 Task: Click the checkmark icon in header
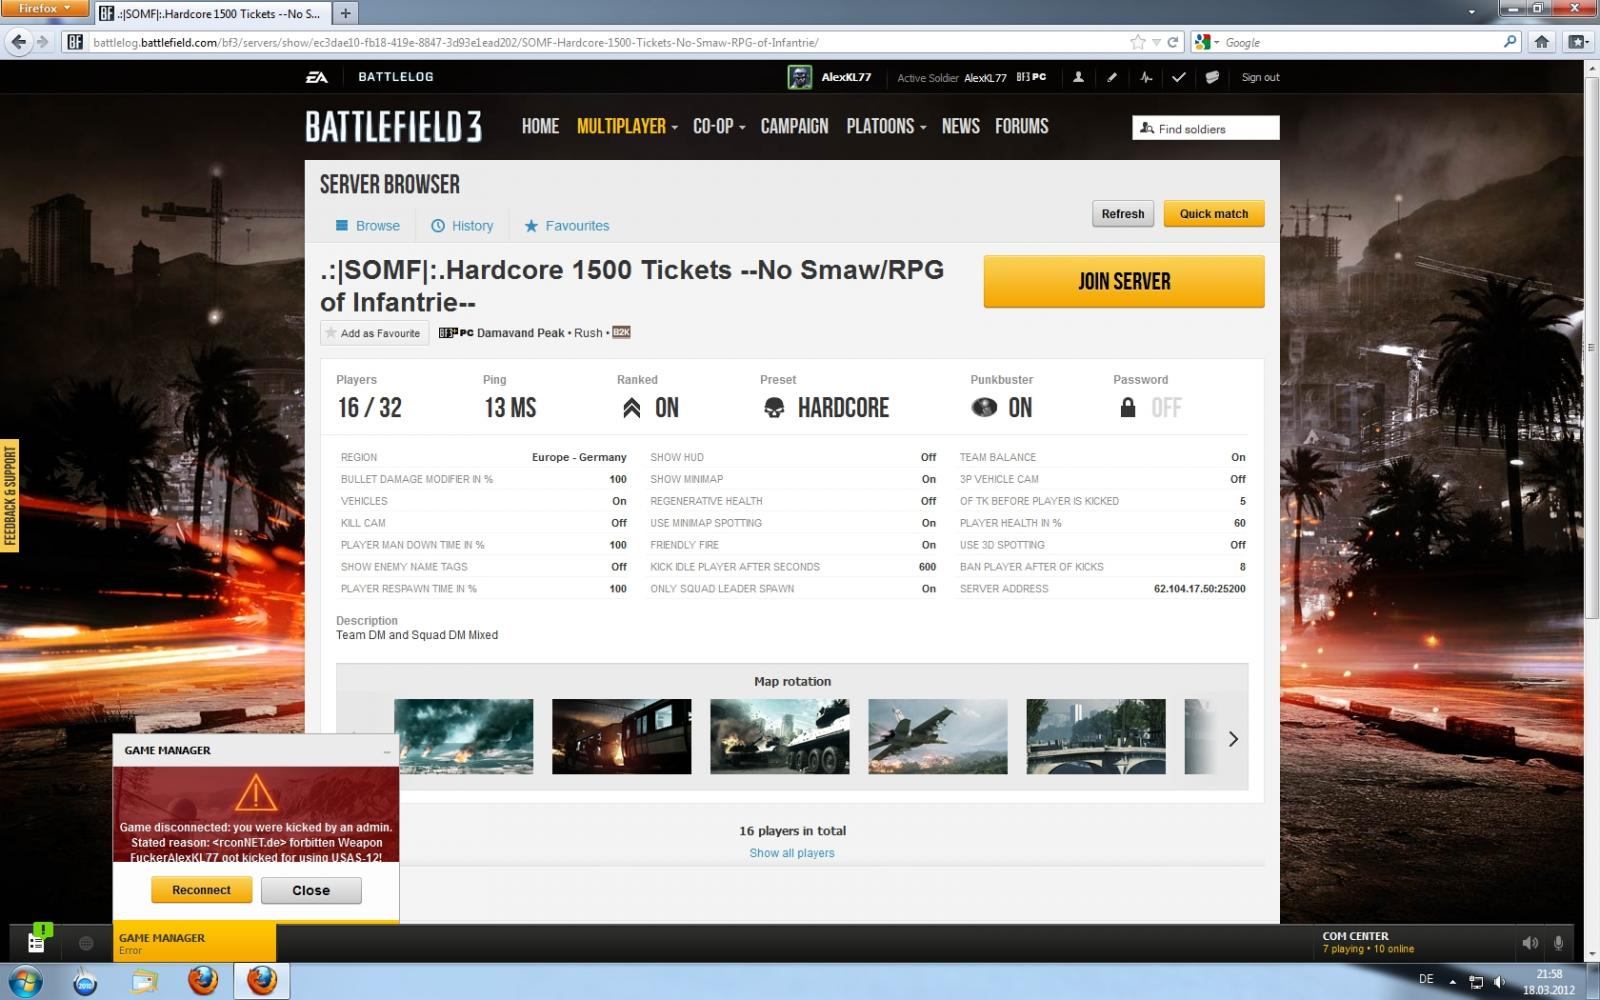coord(1179,77)
